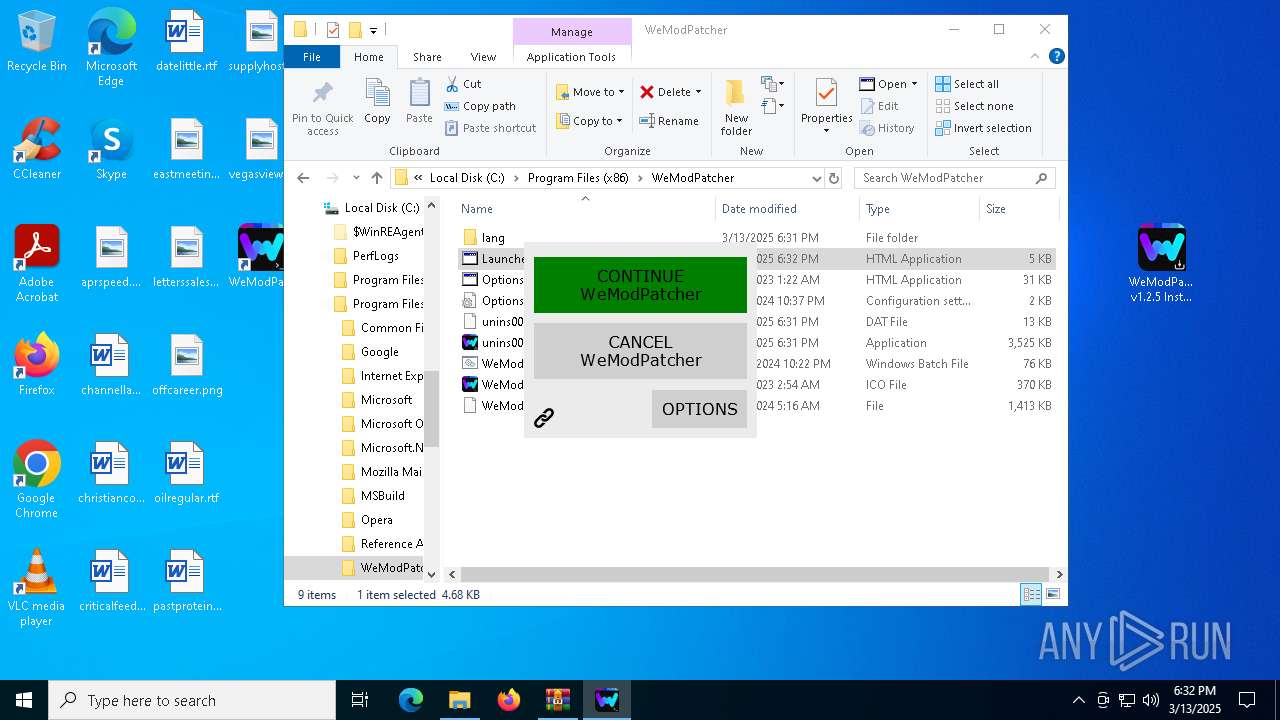Click the WeModPatcher icon in the taskbar

pyautogui.click(x=607, y=700)
